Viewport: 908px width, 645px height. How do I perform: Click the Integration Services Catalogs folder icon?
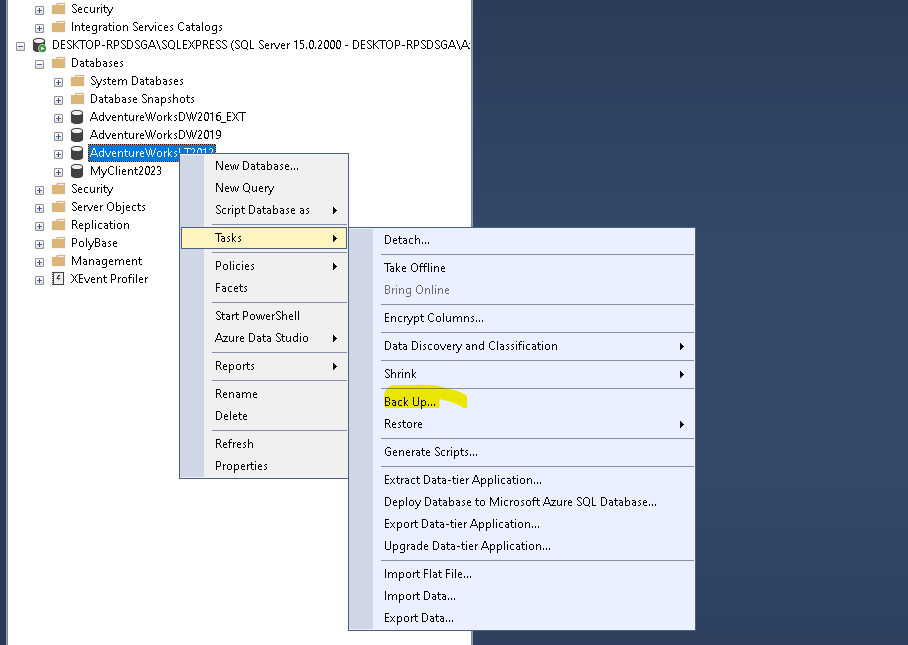(x=58, y=27)
